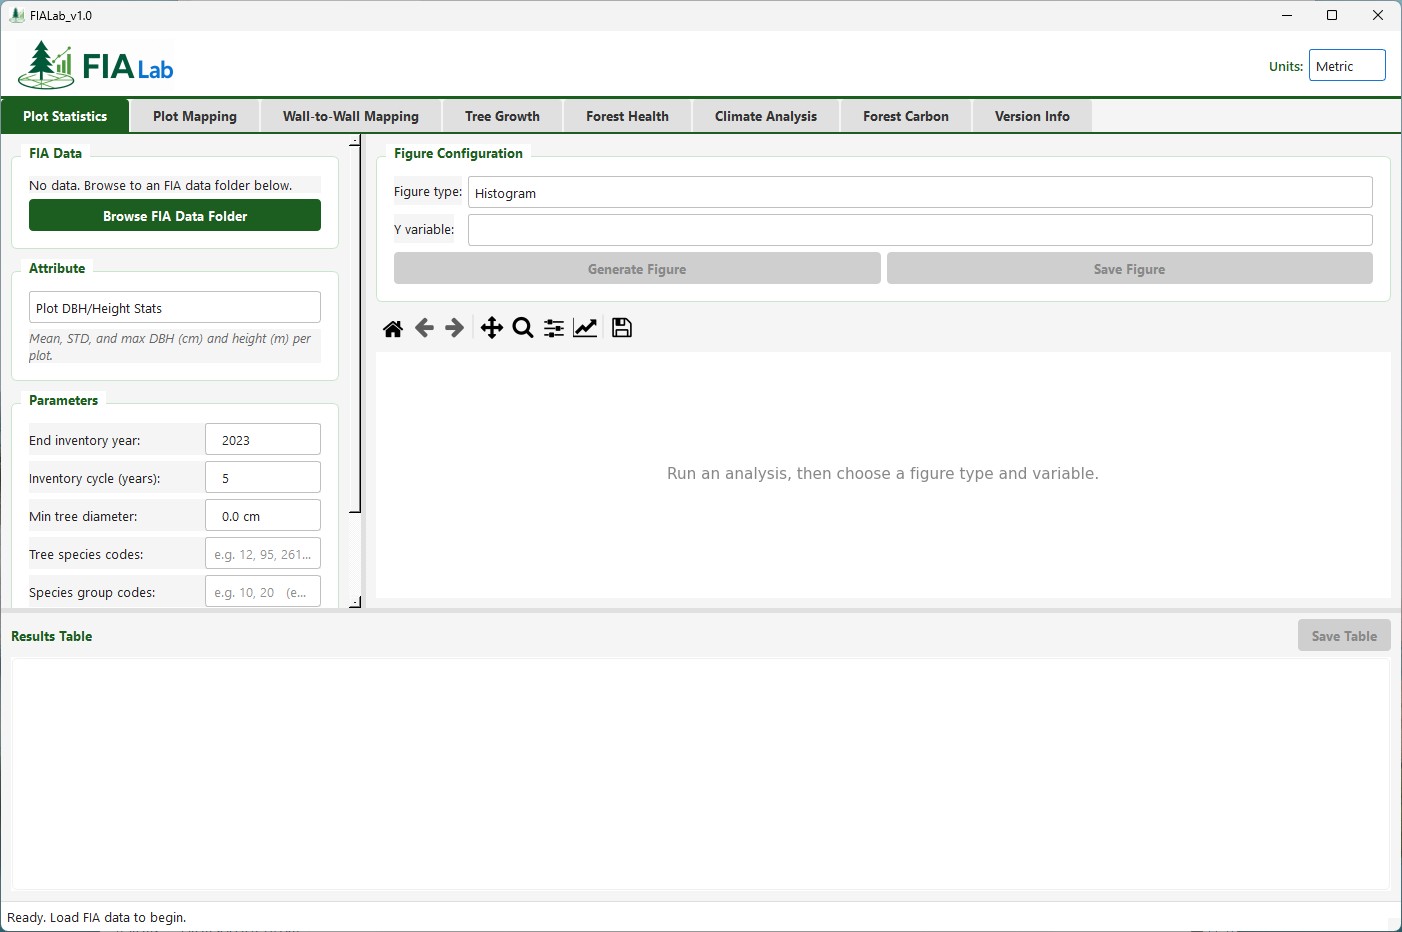Open the Tree Growth tab
1402x932 pixels.
pyautogui.click(x=502, y=116)
